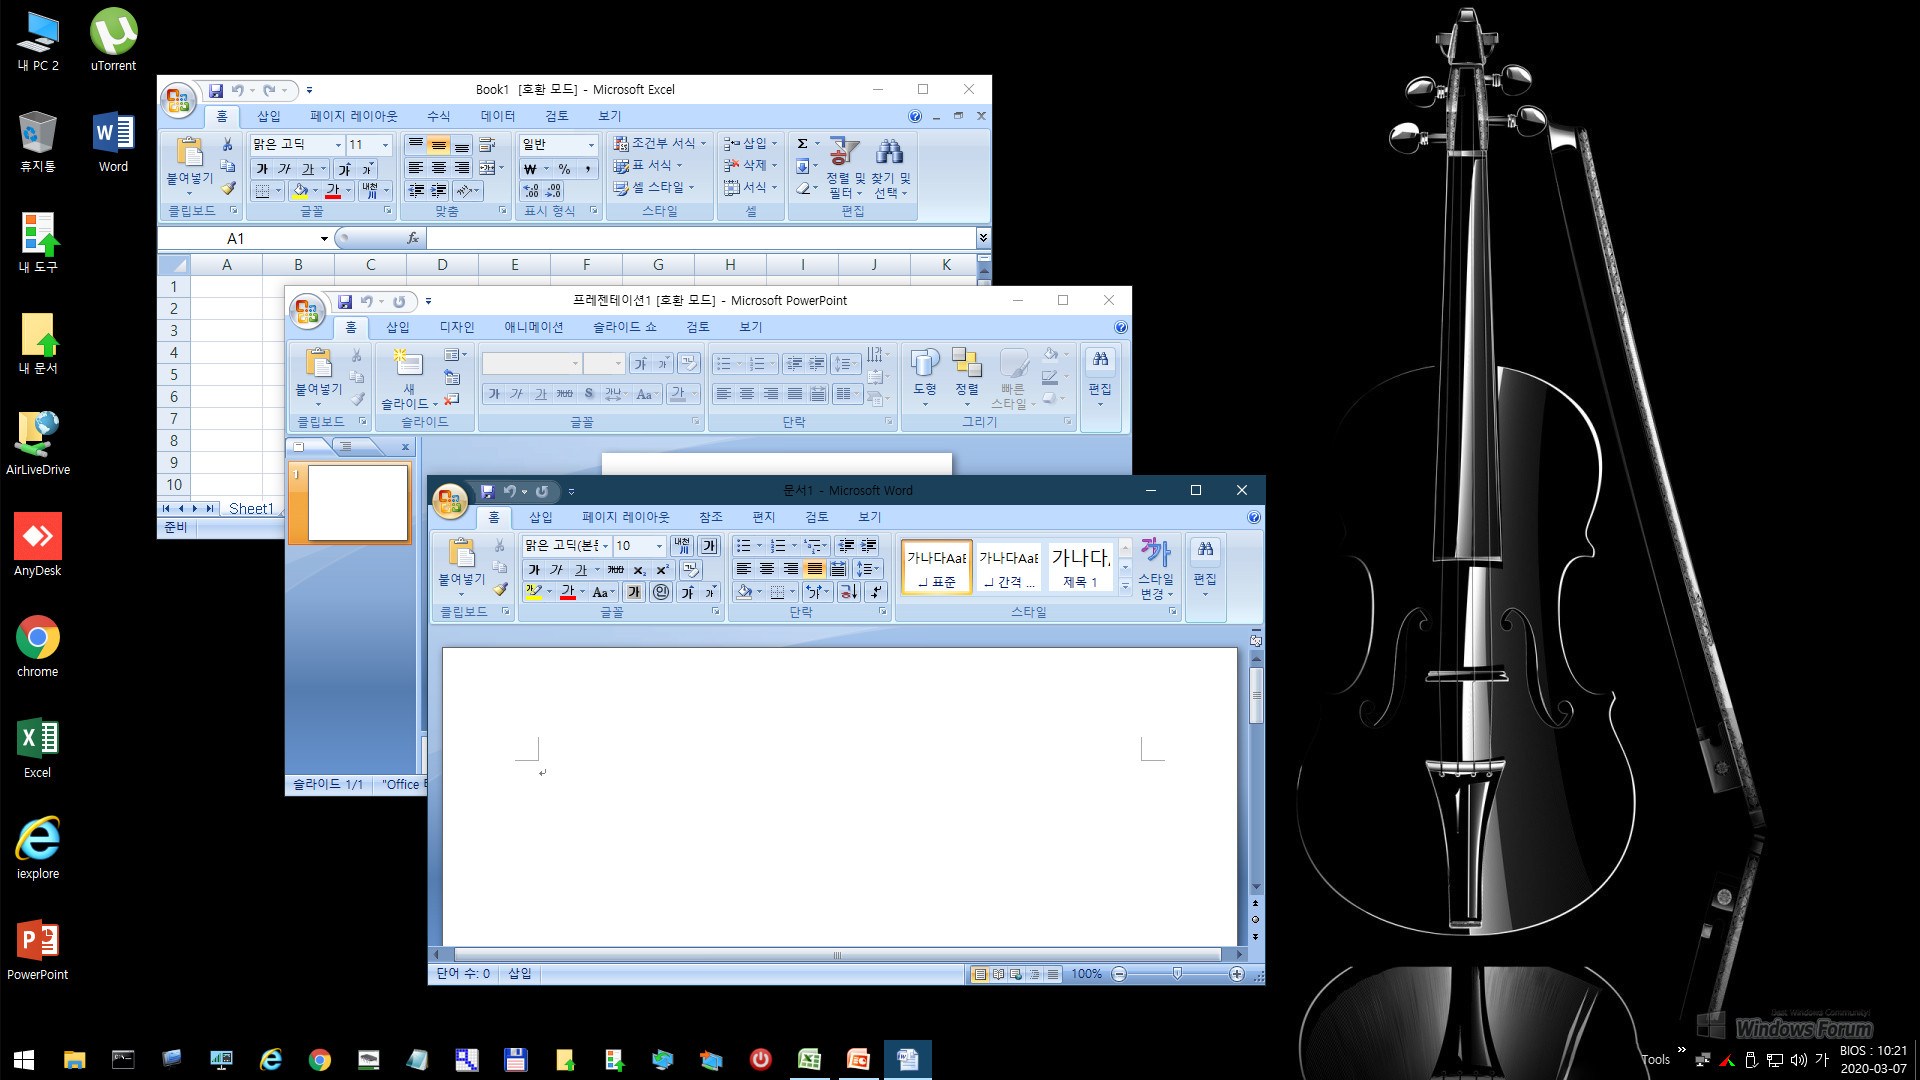Open the Insert tab in Word
This screenshot has height=1080, width=1920.
point(540,517)
